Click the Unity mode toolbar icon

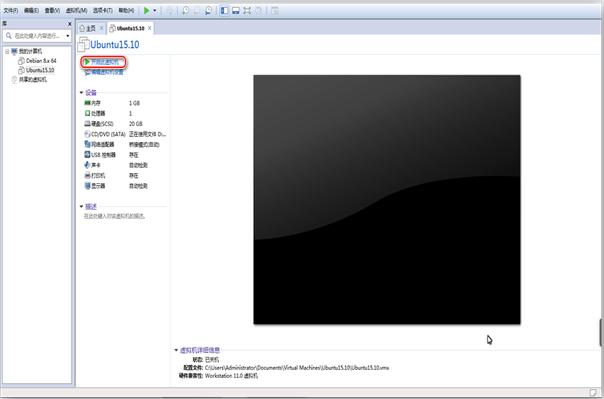point(259,11)
